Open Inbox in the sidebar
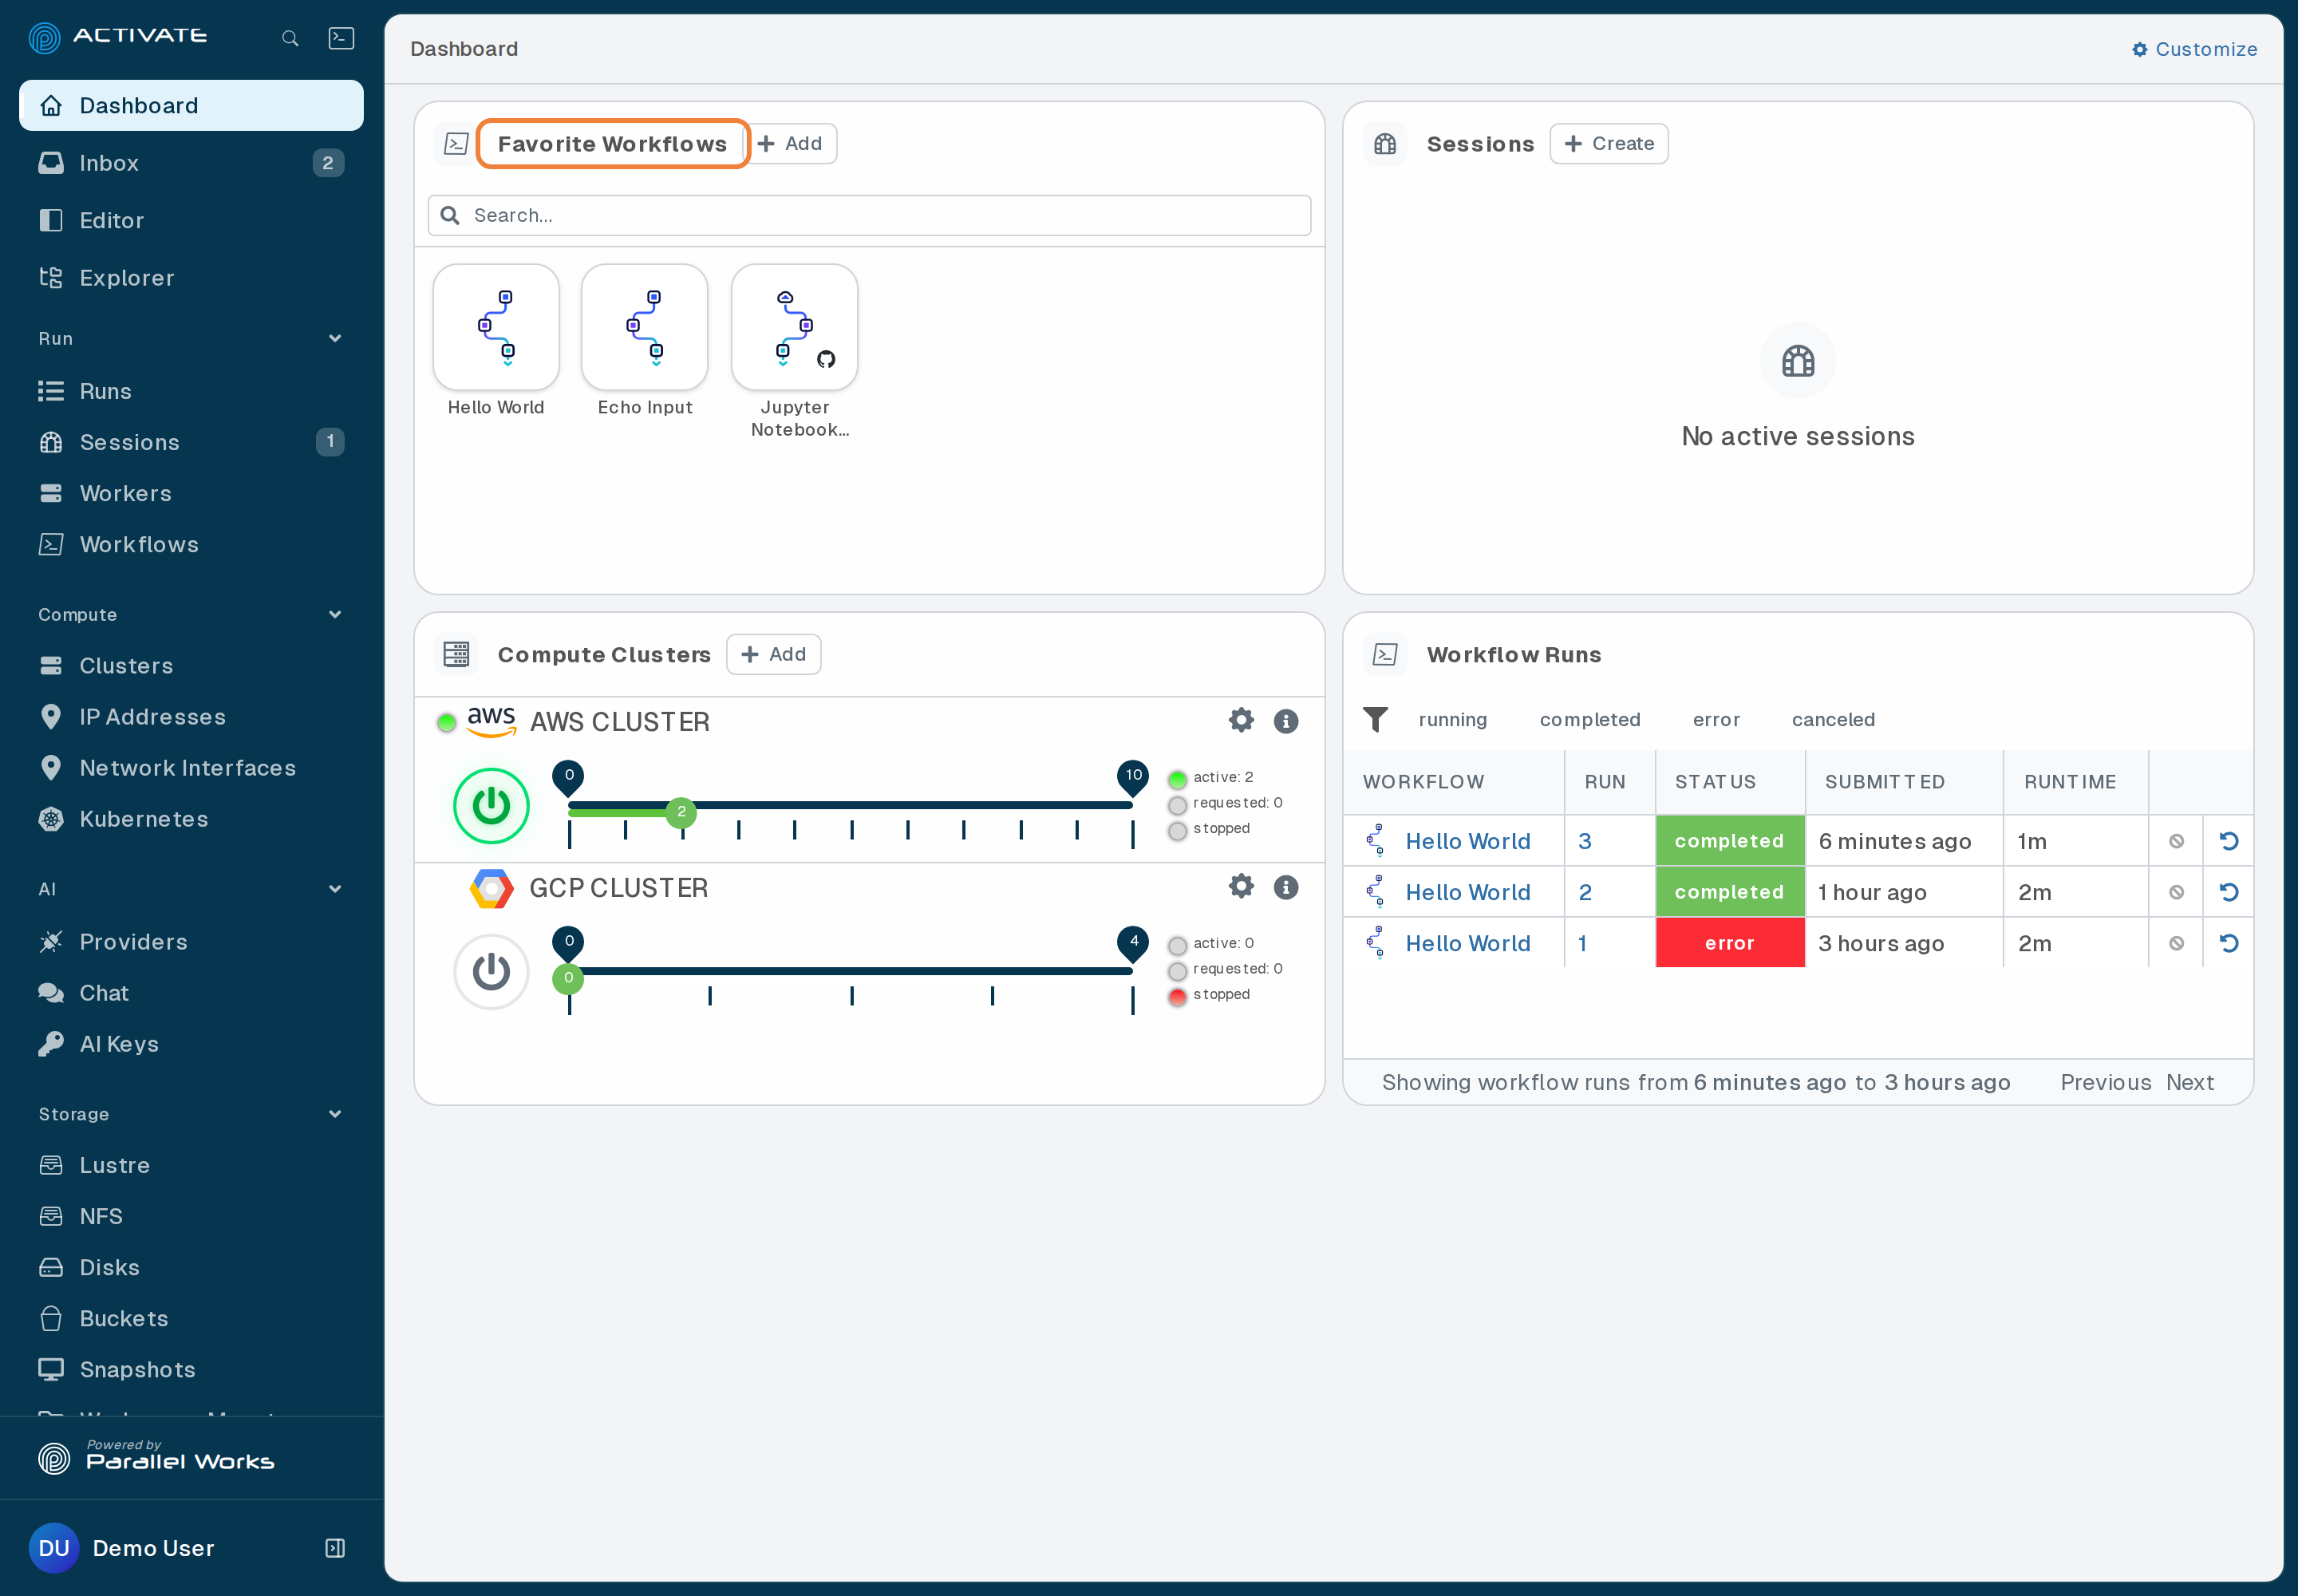Image resolution: width=2298 pixels, height=1596 pixels. [191, 163]
